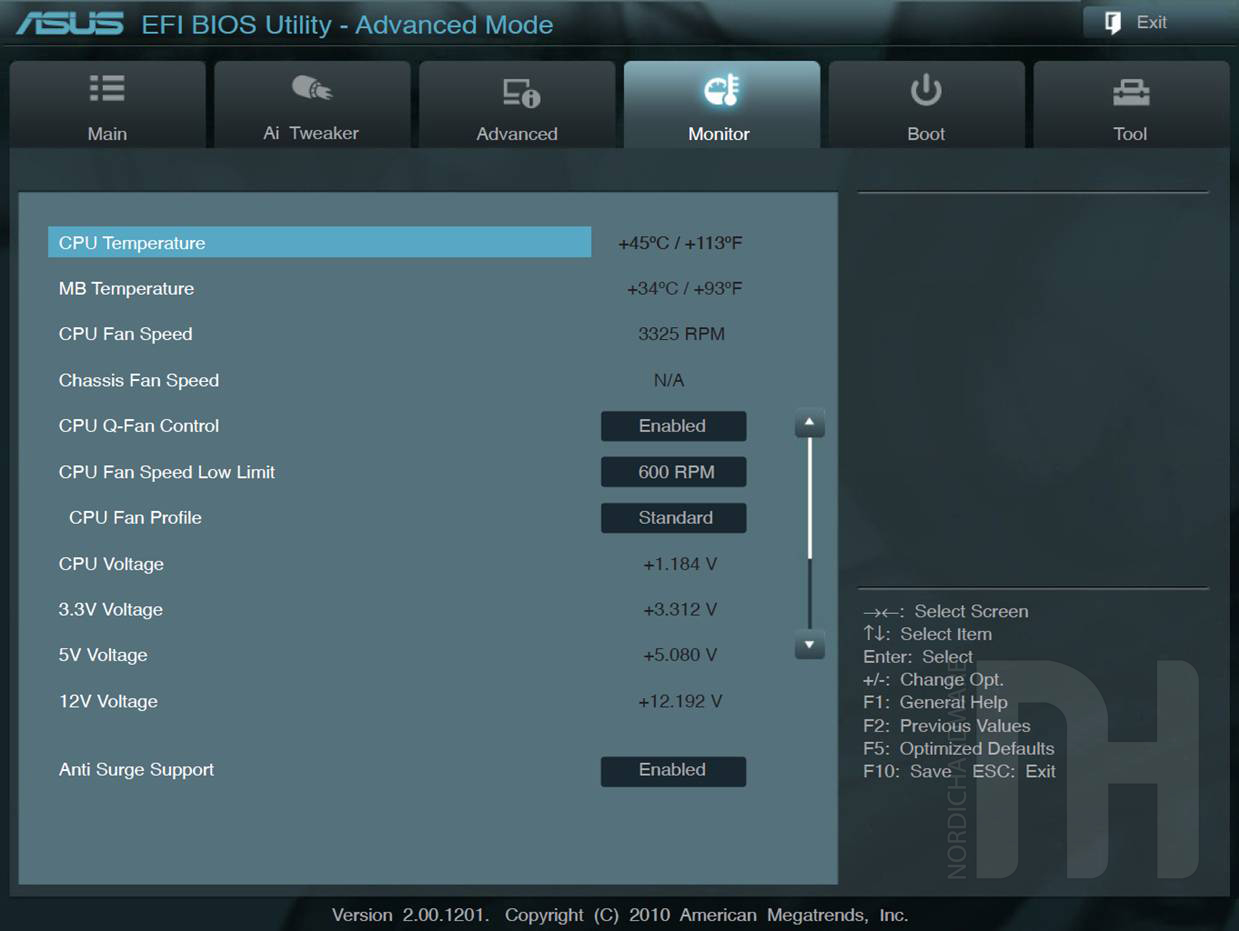
Task: Open CPU Fan Speed Low Limit dropdown
Action: 673,472
